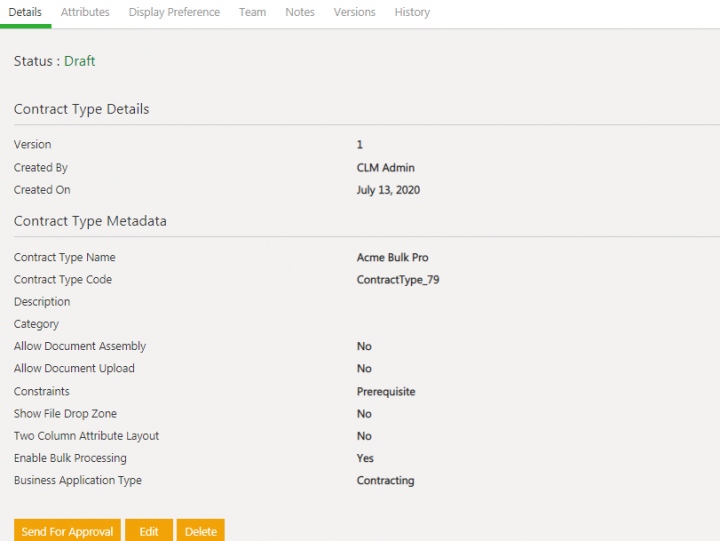Select the ContractType_79 code value
Screen dimensions: 720x541
[x=398, y=280]
